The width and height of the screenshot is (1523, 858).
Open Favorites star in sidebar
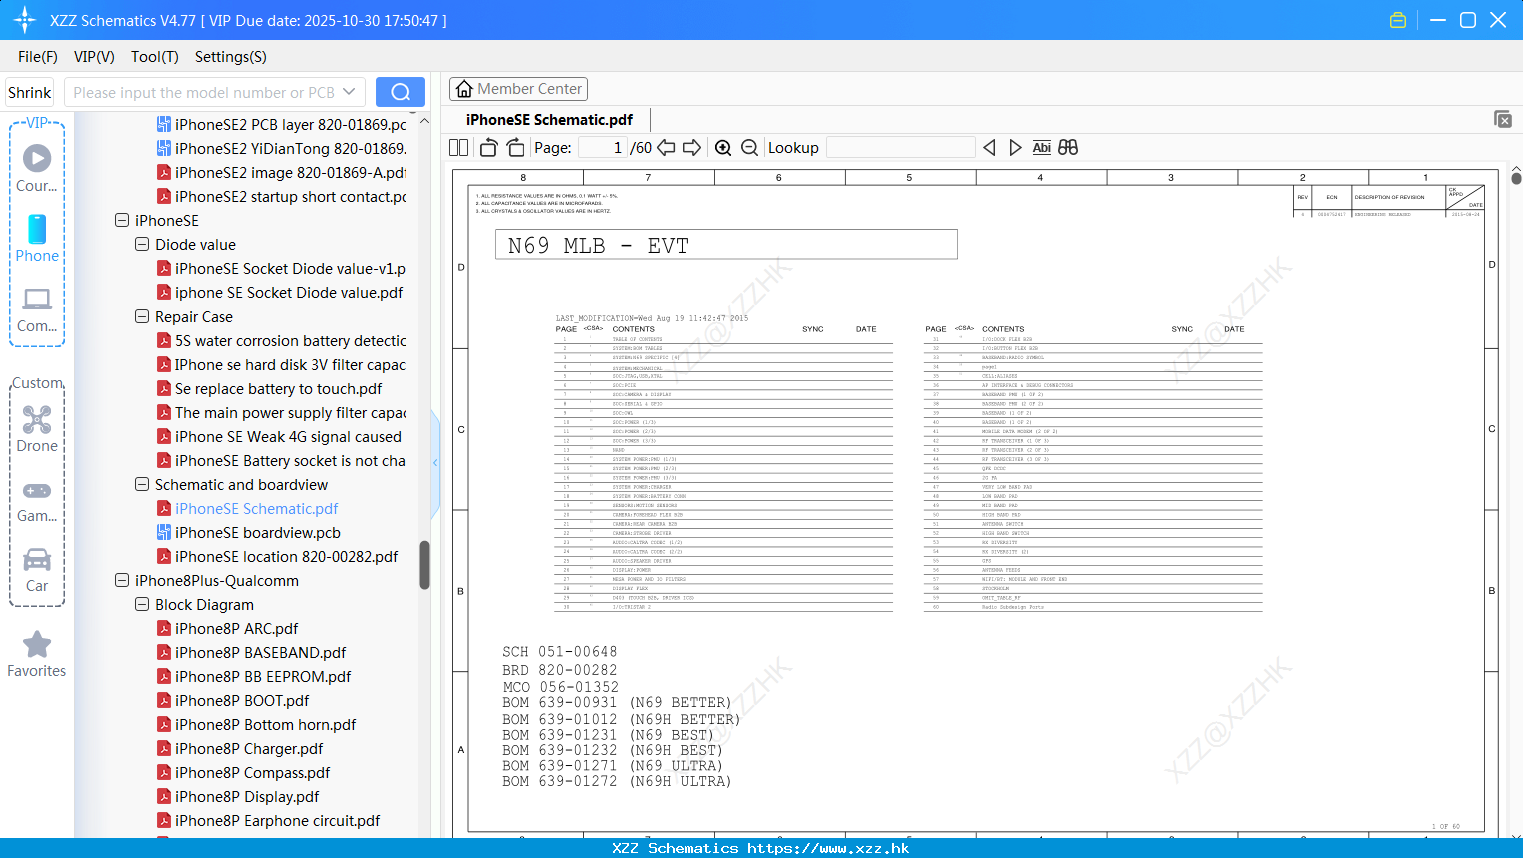tap(37, 655)
